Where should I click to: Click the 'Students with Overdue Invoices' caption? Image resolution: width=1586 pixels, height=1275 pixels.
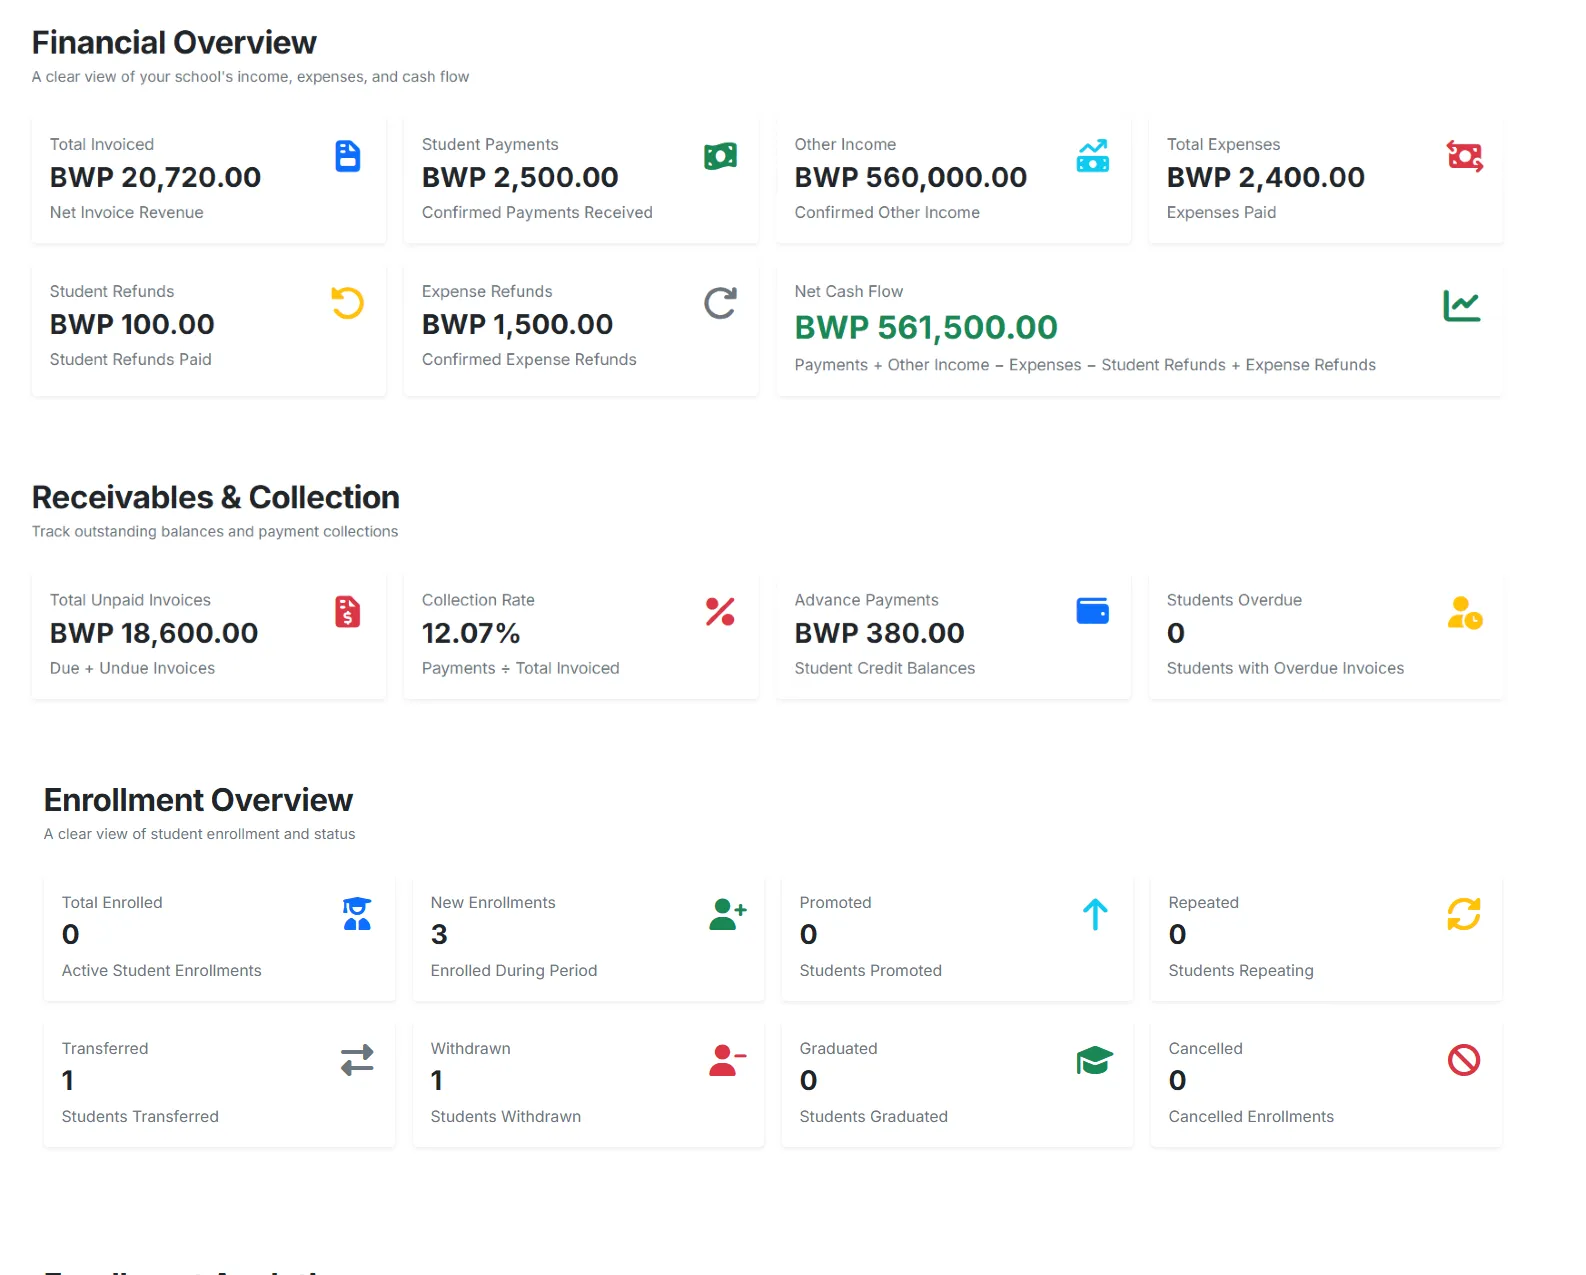(1285, 668)
